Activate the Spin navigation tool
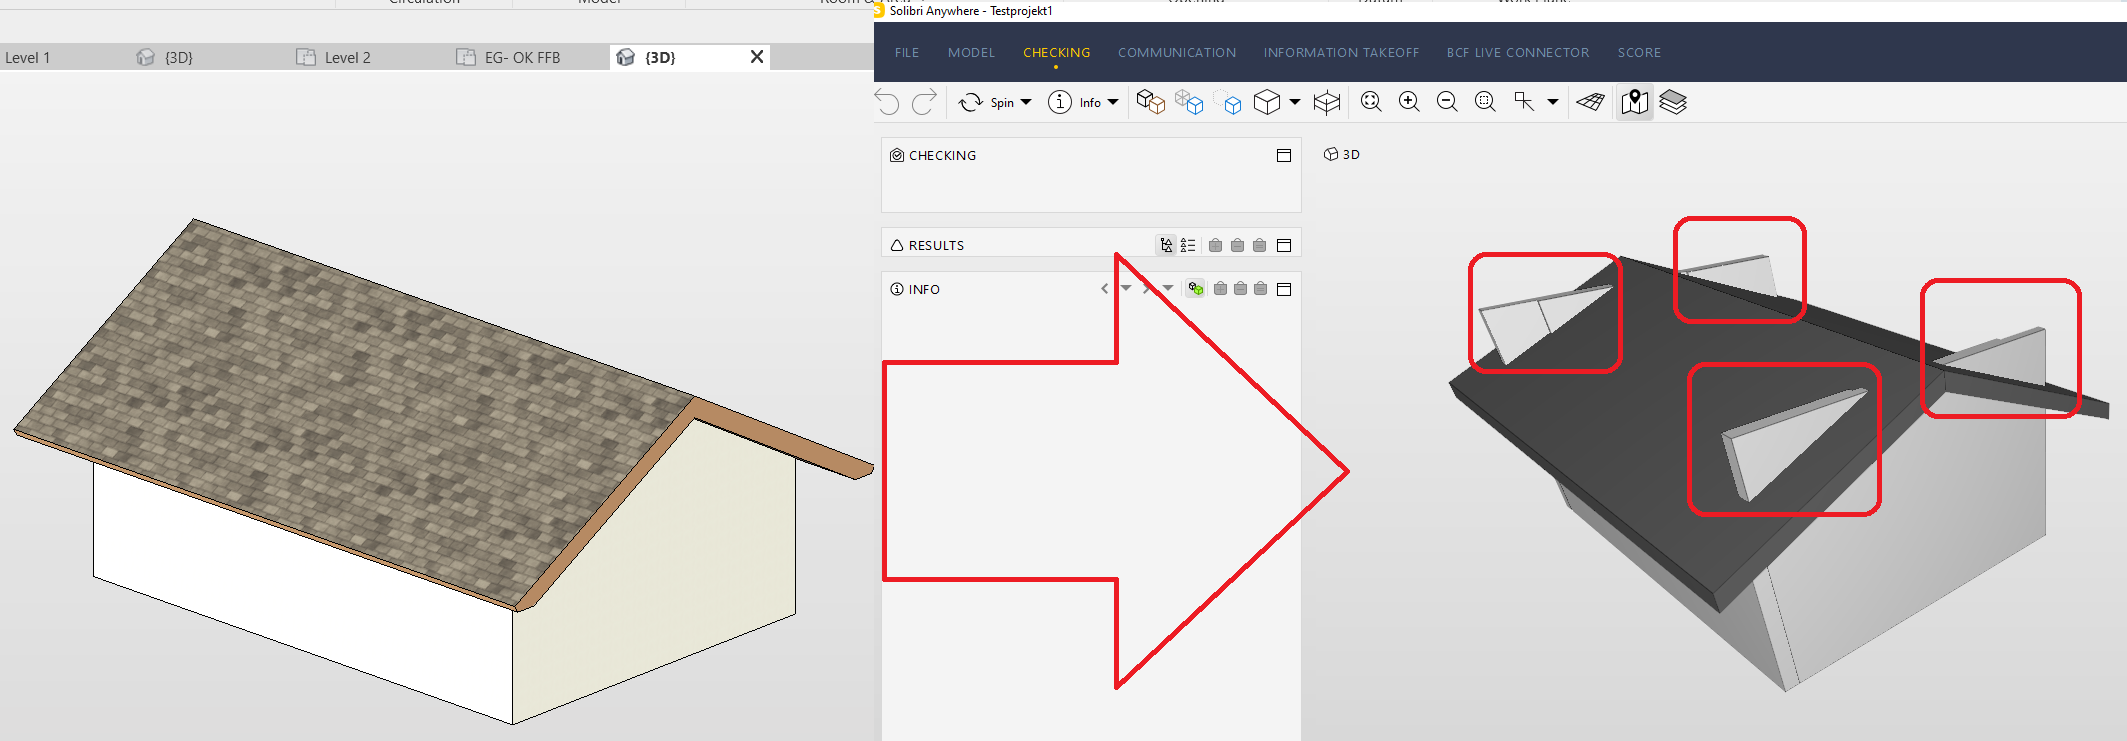This screenshot has width=2127, height=741. coord(970,102)
